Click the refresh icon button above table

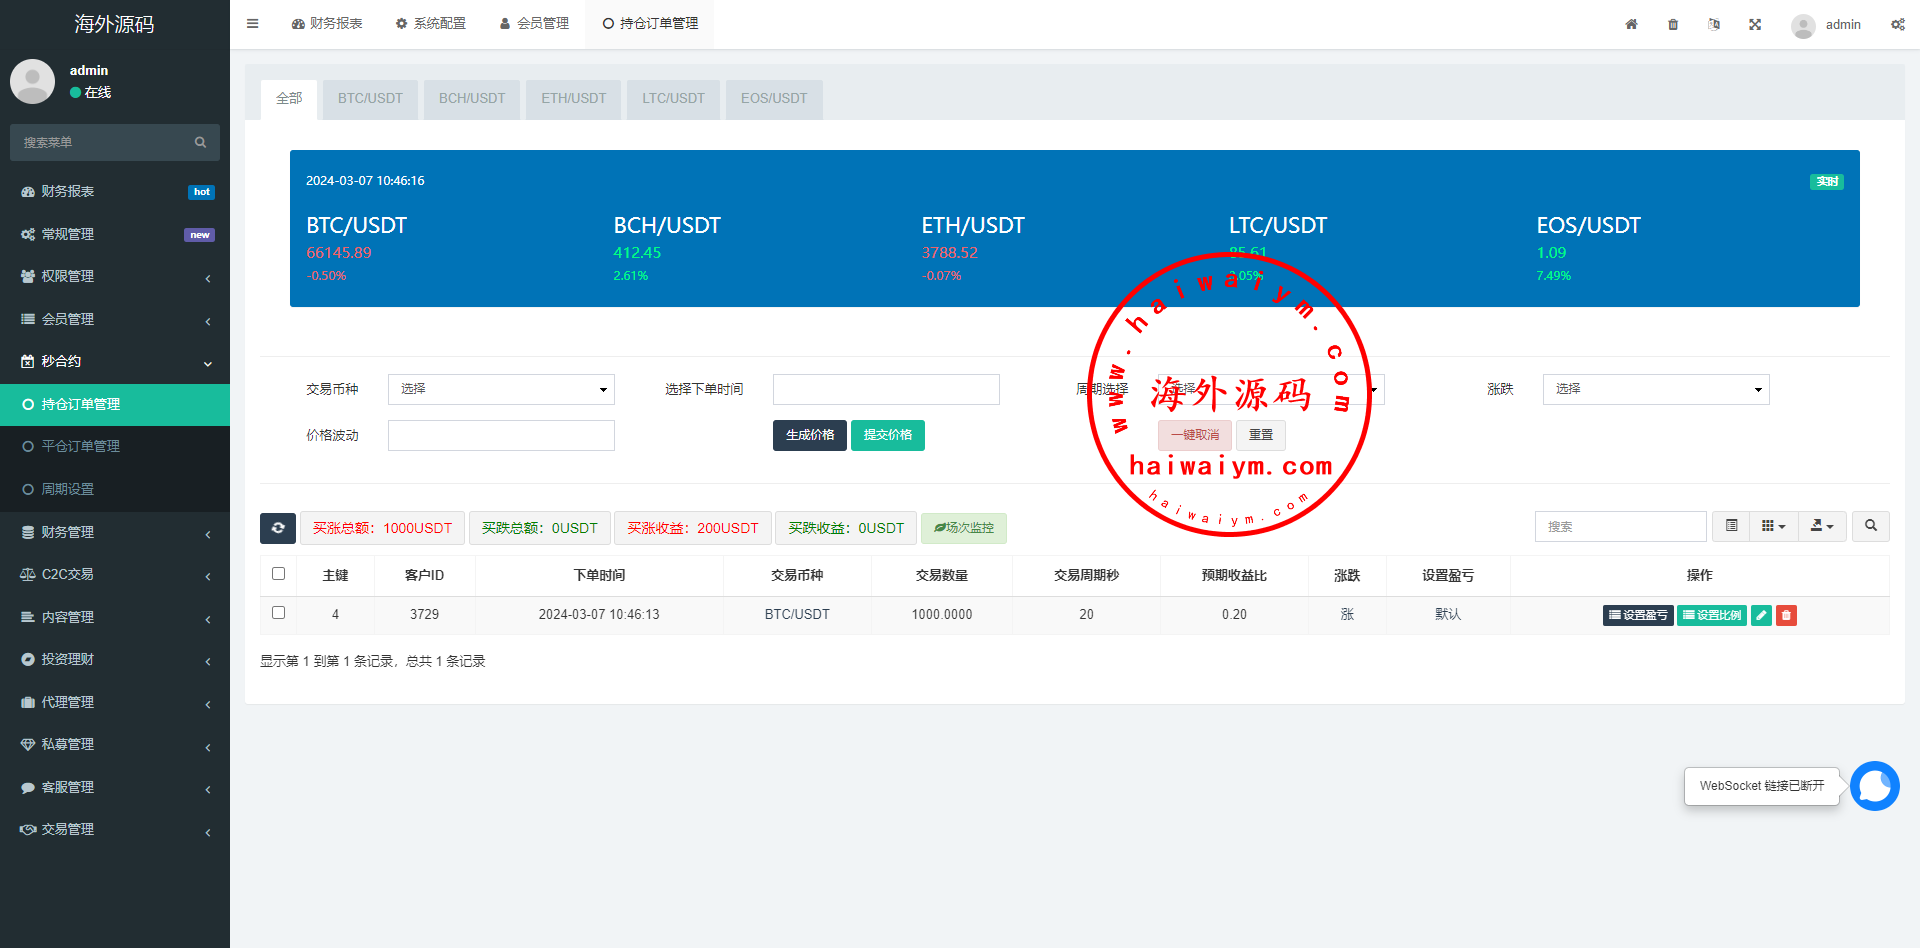click(278, 528)
